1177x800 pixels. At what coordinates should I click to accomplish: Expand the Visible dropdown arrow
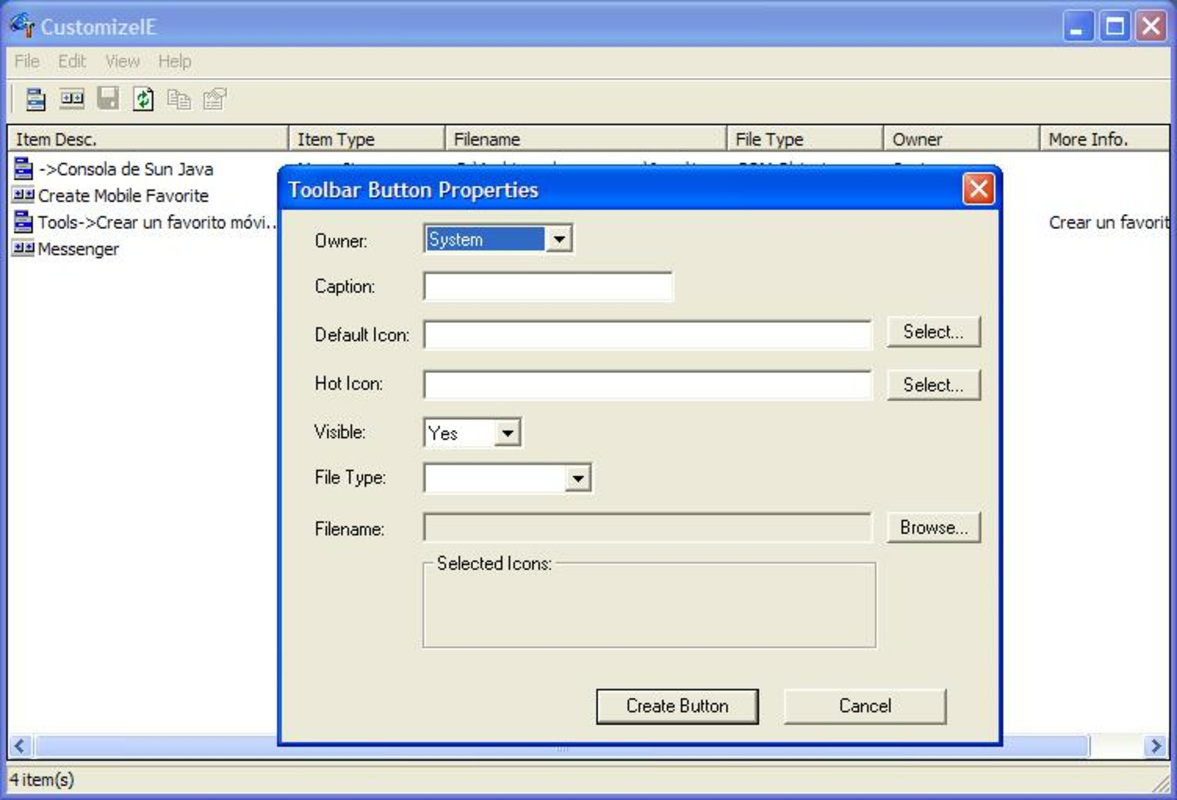point(508,433)
